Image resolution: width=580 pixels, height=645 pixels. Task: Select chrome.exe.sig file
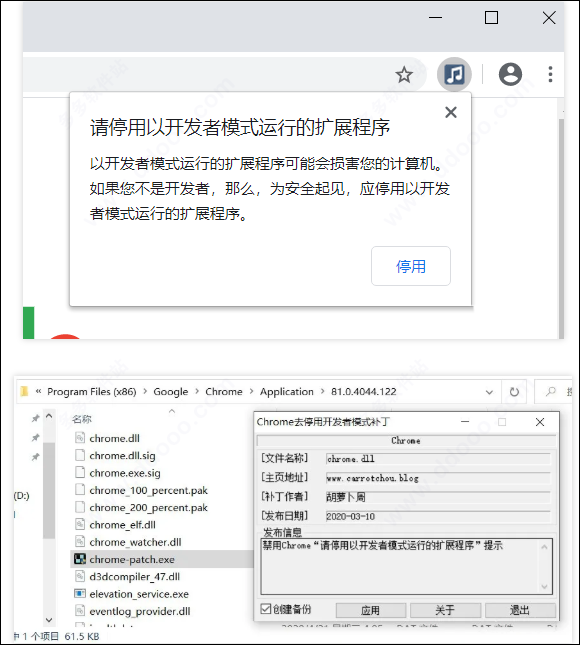125,473
